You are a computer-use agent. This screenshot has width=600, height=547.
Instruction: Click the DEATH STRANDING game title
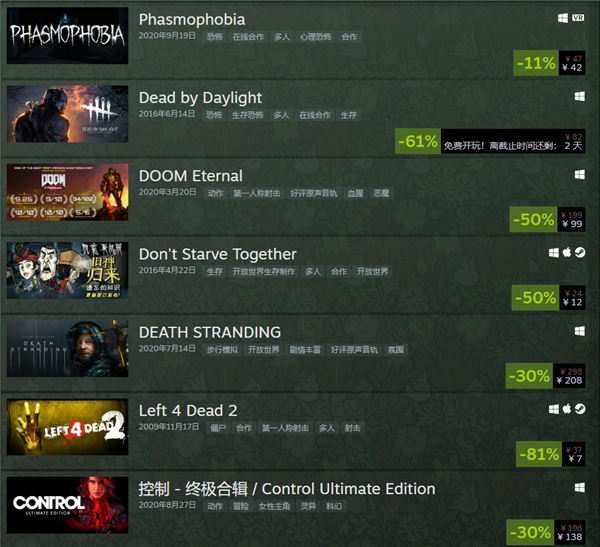point(210,333)
